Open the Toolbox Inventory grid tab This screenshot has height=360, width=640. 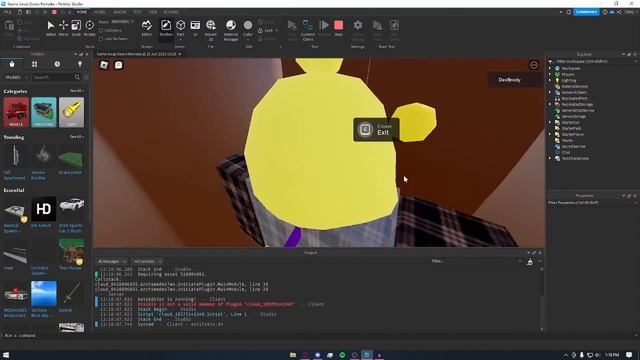pos(35,64)
